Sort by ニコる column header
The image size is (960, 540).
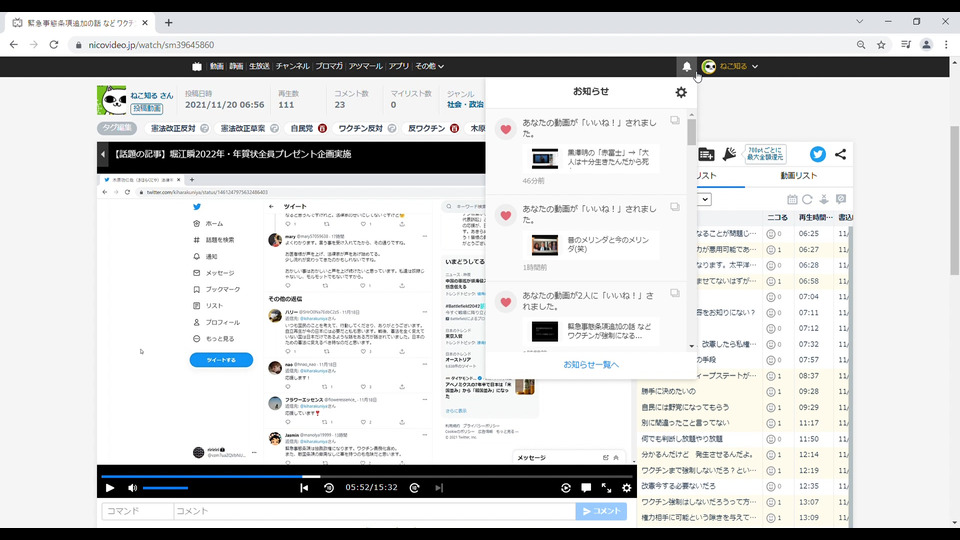(x=778, y=217)
